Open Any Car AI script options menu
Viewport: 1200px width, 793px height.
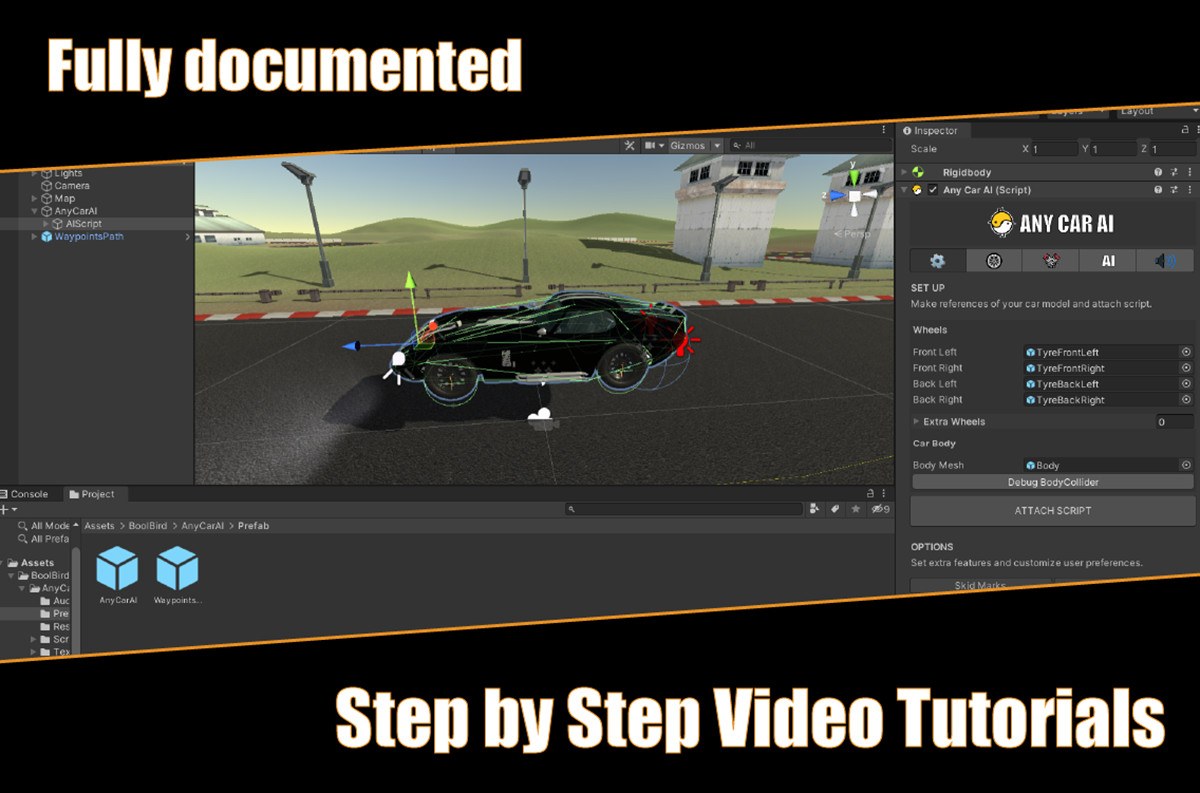[x=1189, y=189]
